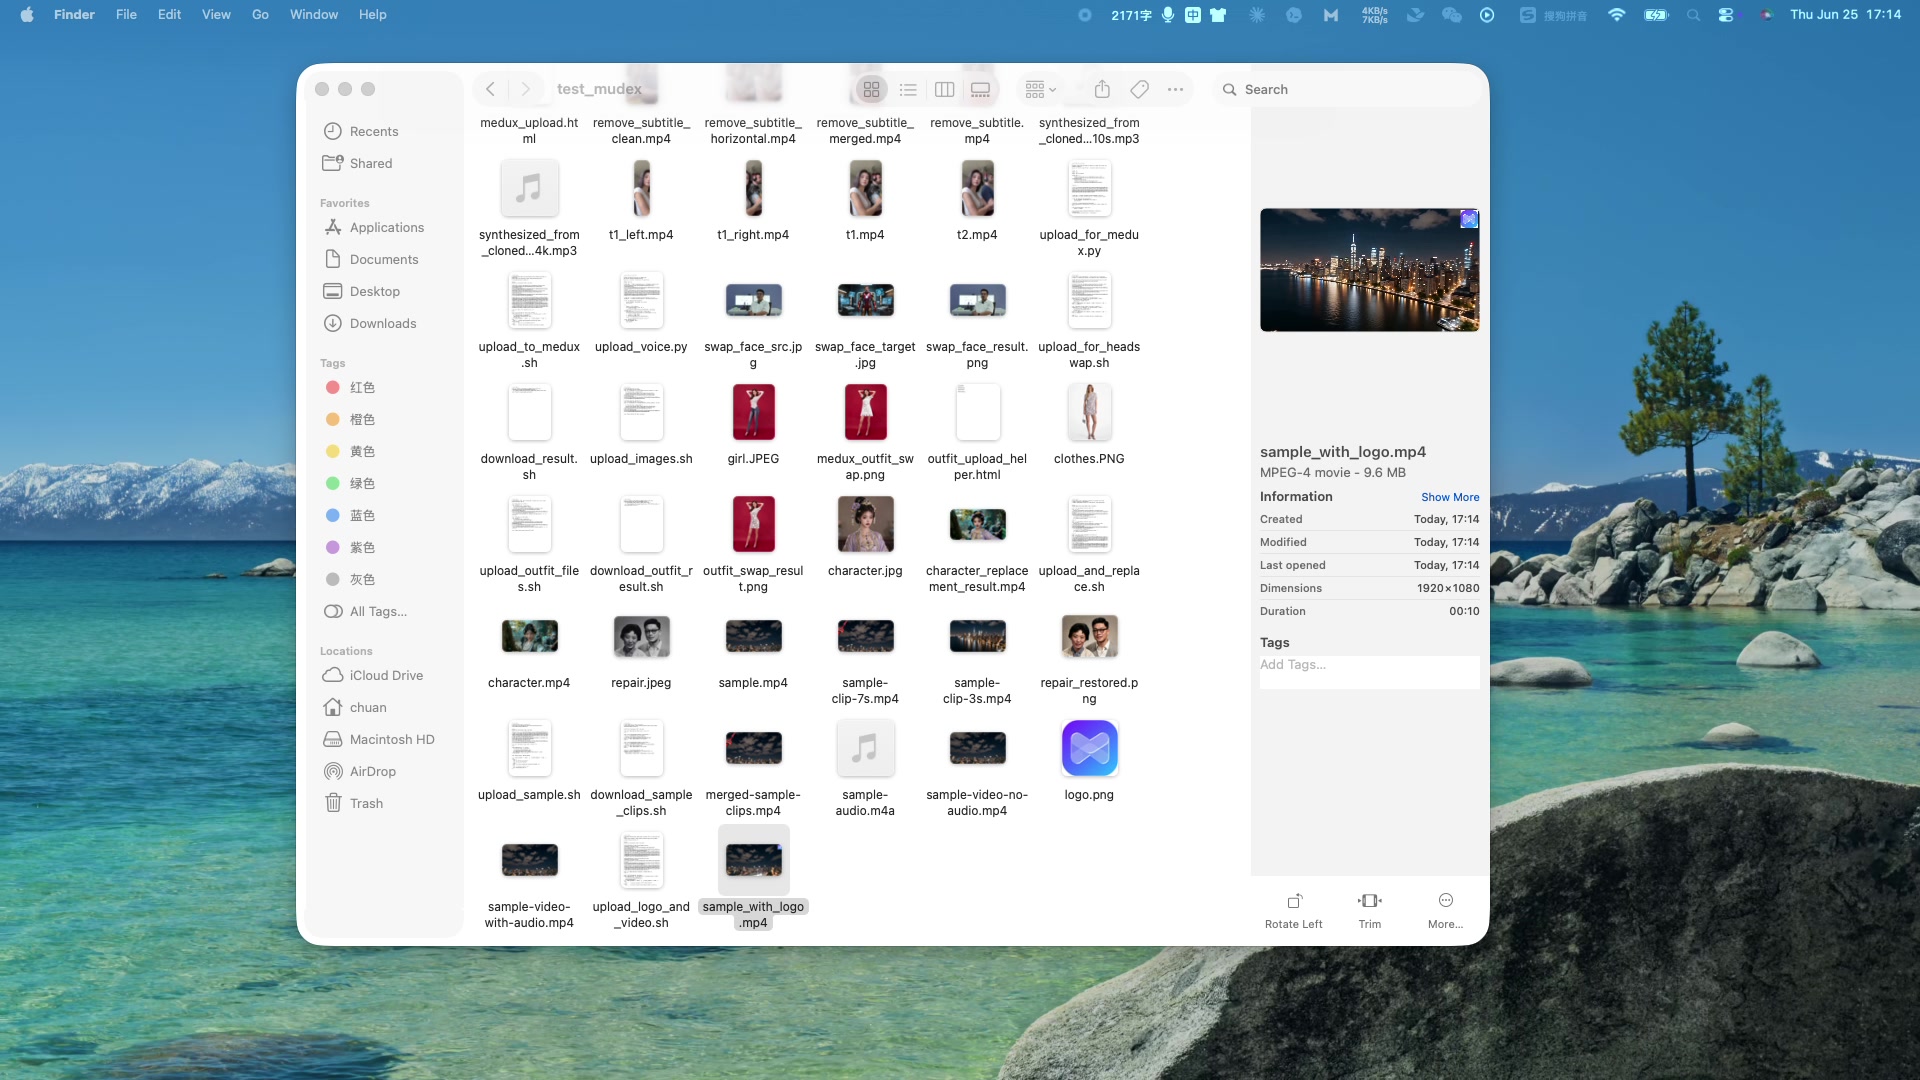Select the green 绿色 tag
Viewport: 1920px width, 1080px height.
pos(384,484)
